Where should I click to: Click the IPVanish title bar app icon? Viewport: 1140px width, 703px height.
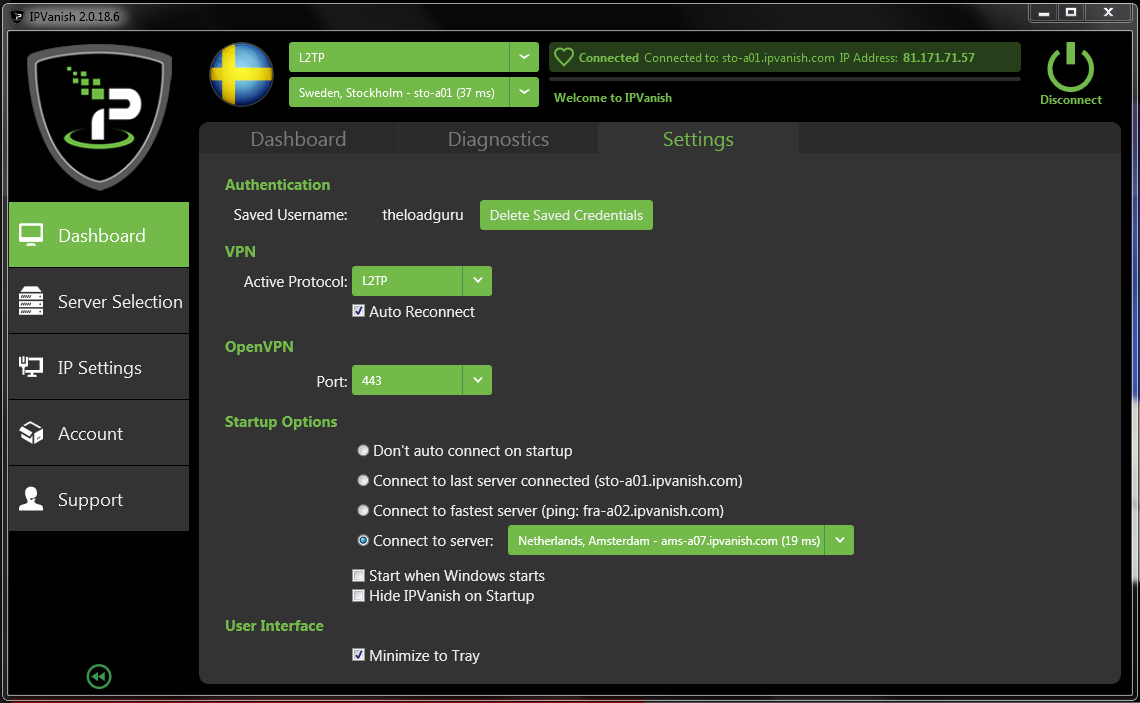pos(17,16)
